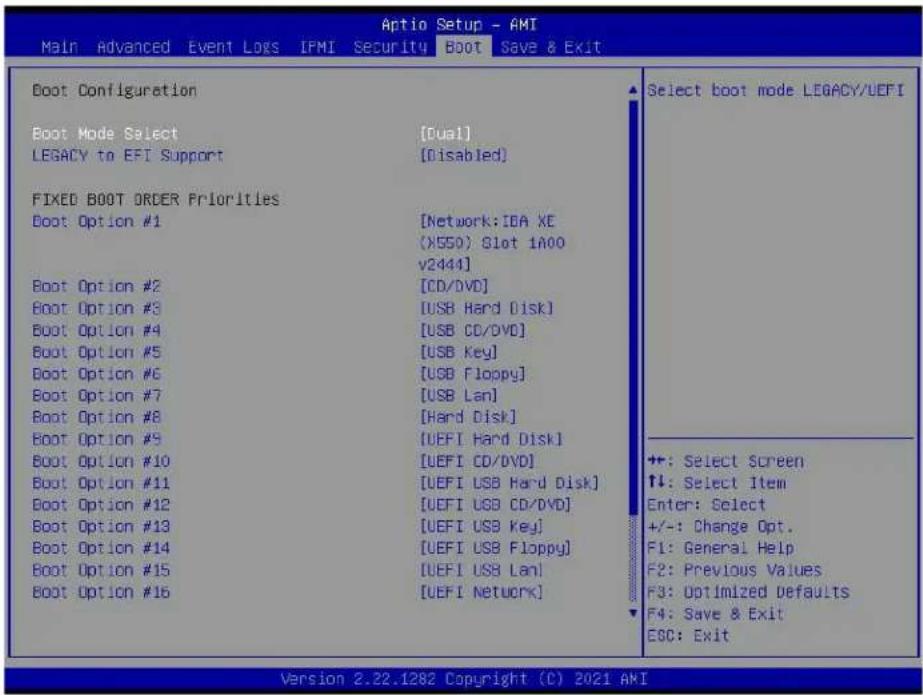Image resolution: width=923 pixels, height=695 pixels.
Task: Select LEGACY to EFI Support option
Action: pos(128,155)
